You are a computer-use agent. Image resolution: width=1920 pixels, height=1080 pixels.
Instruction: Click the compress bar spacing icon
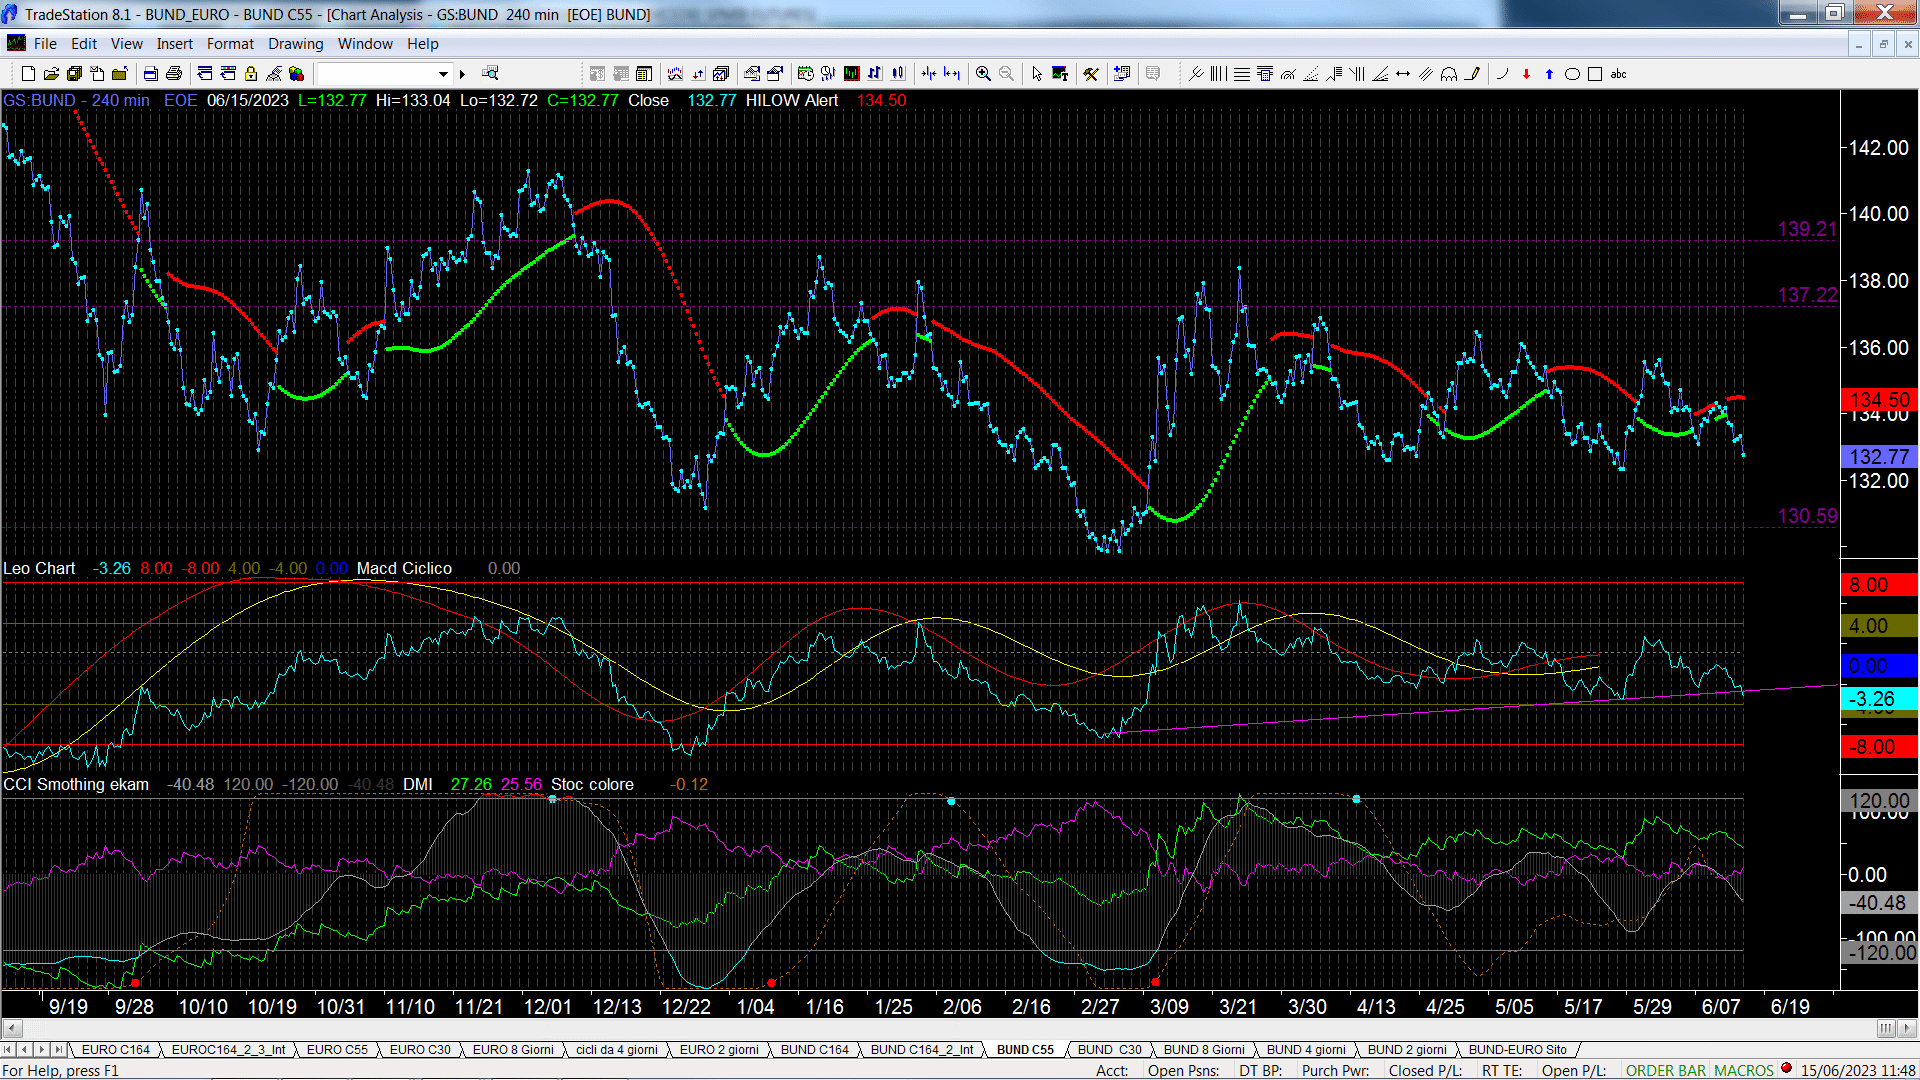click(x=929, y=74)
